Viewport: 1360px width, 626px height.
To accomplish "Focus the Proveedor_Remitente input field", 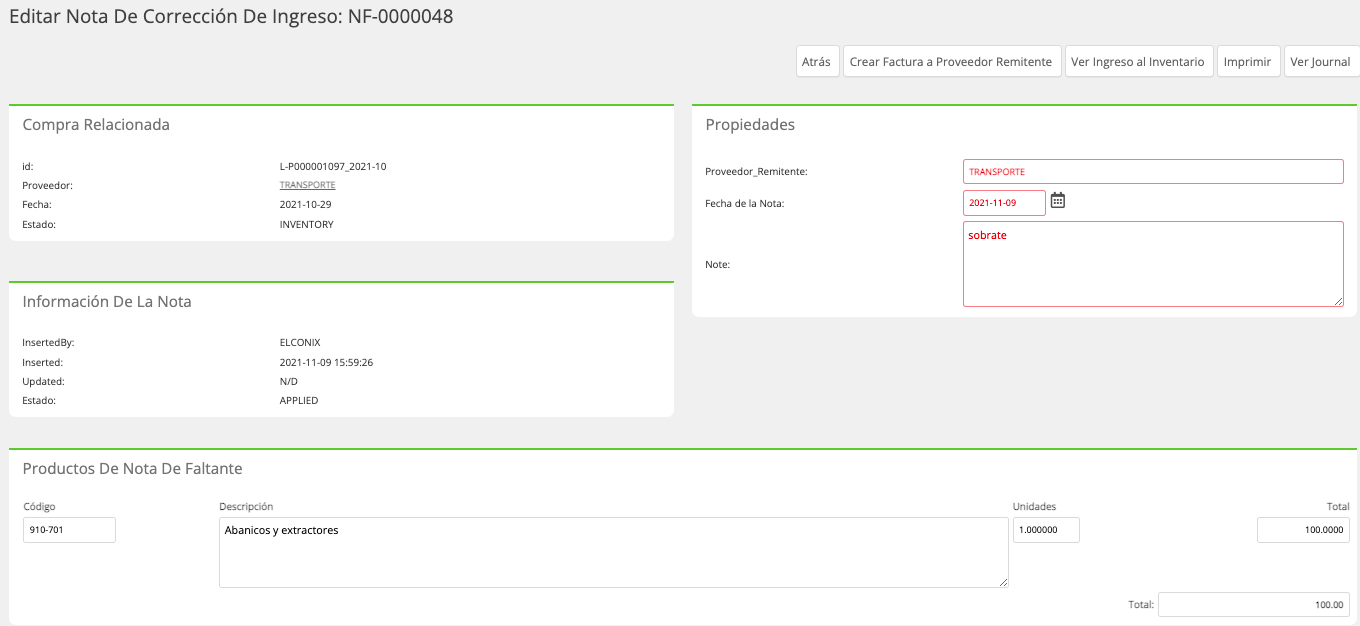I will [1153, 172].
